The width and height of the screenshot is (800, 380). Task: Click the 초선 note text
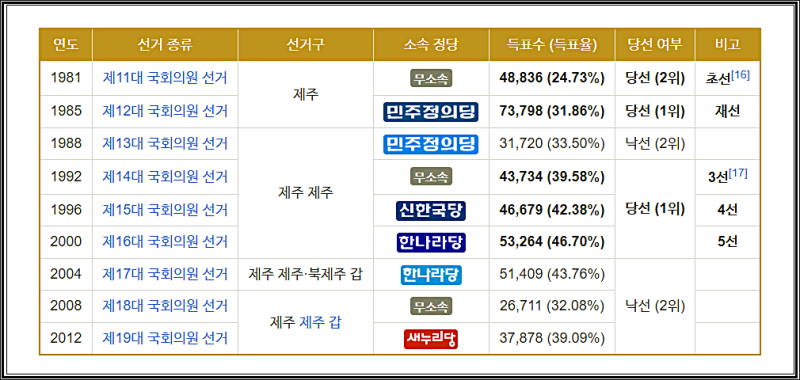[718, 79]
